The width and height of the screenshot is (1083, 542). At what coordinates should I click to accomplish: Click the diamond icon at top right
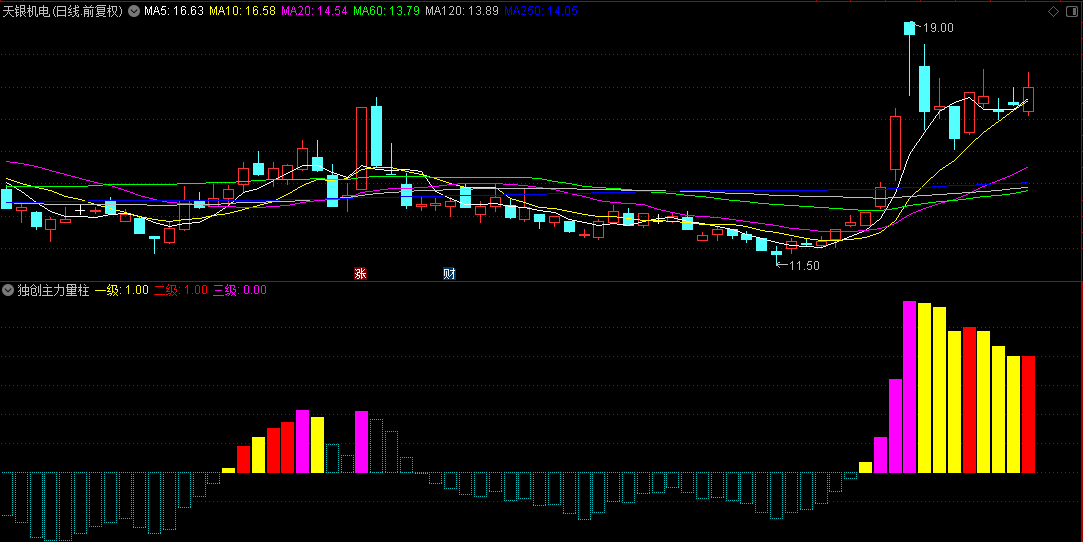[x=1053, y=11]
